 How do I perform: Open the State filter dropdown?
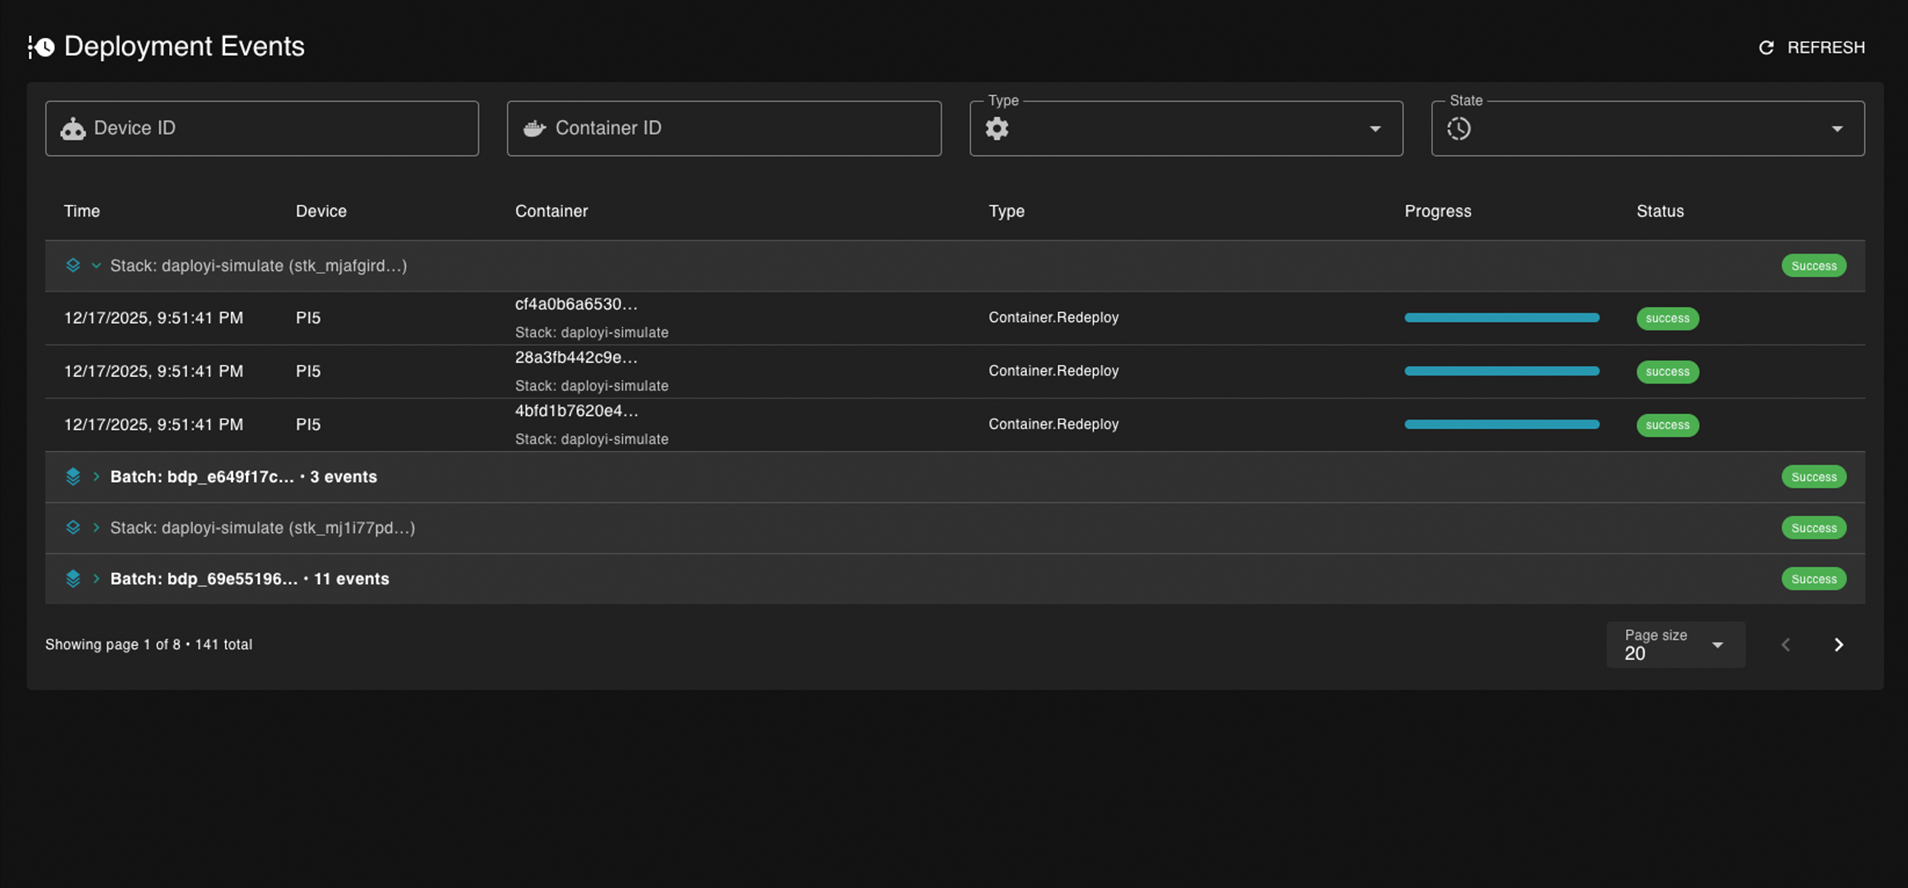1648,128
